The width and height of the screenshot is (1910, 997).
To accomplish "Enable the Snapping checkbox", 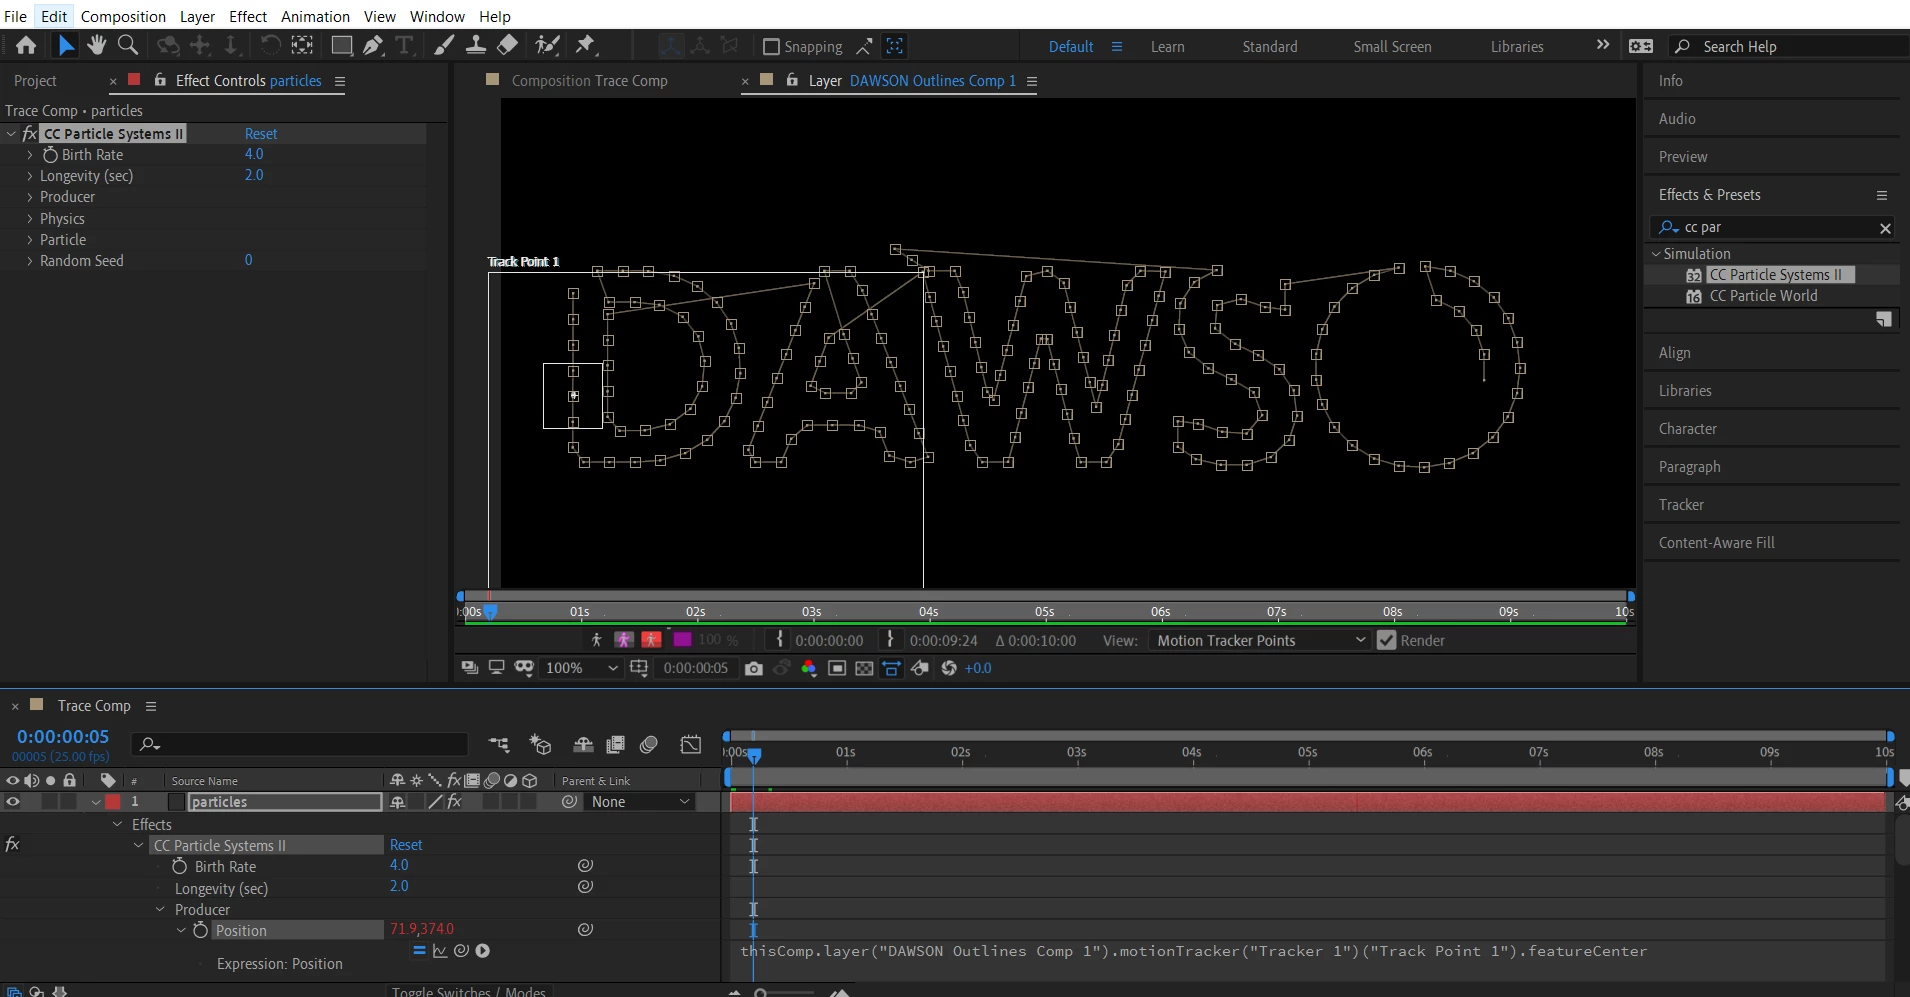I will point(771,47).
